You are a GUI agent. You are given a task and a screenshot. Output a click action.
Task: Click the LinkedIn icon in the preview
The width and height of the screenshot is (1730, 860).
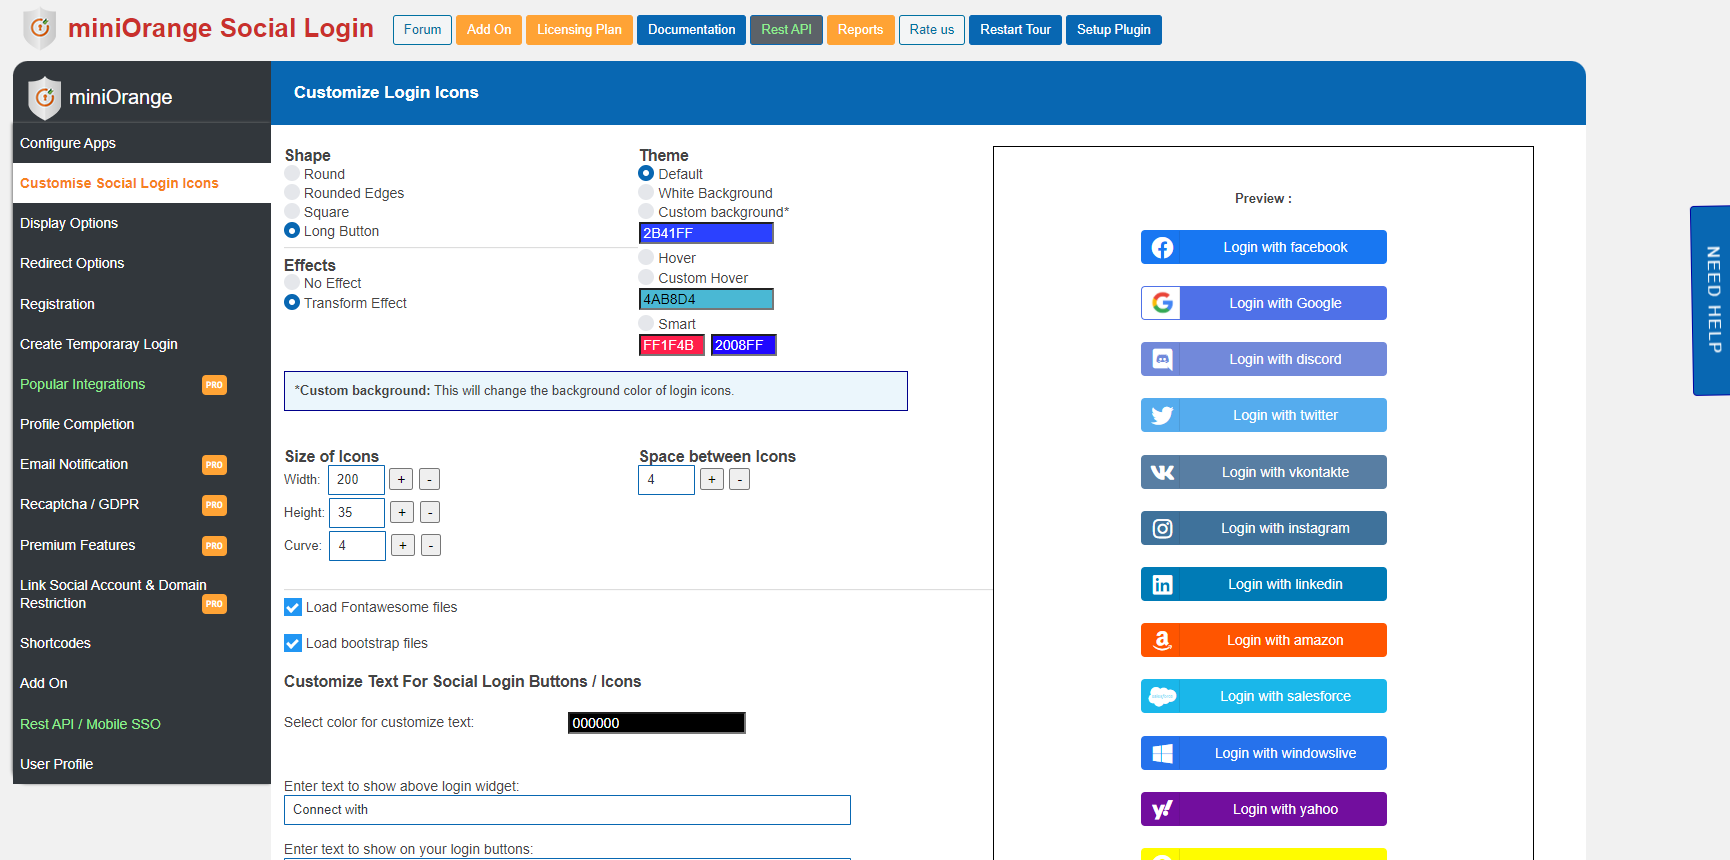[x=1162, y=584]
